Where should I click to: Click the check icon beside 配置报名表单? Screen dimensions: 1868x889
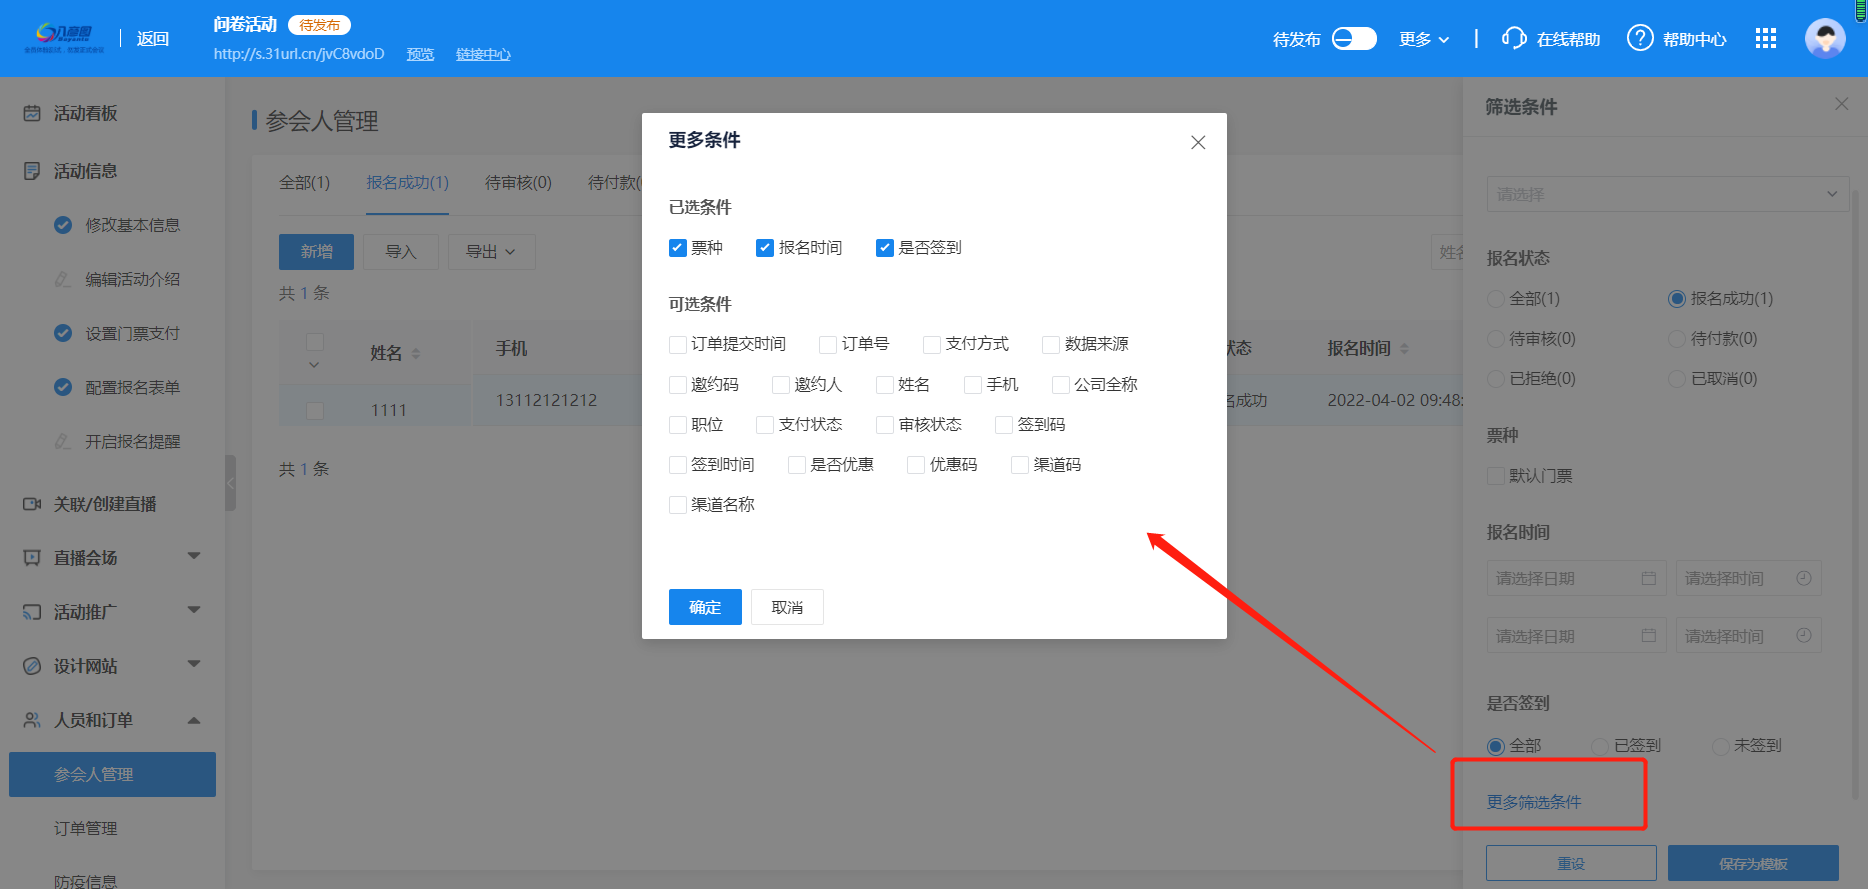63,387
